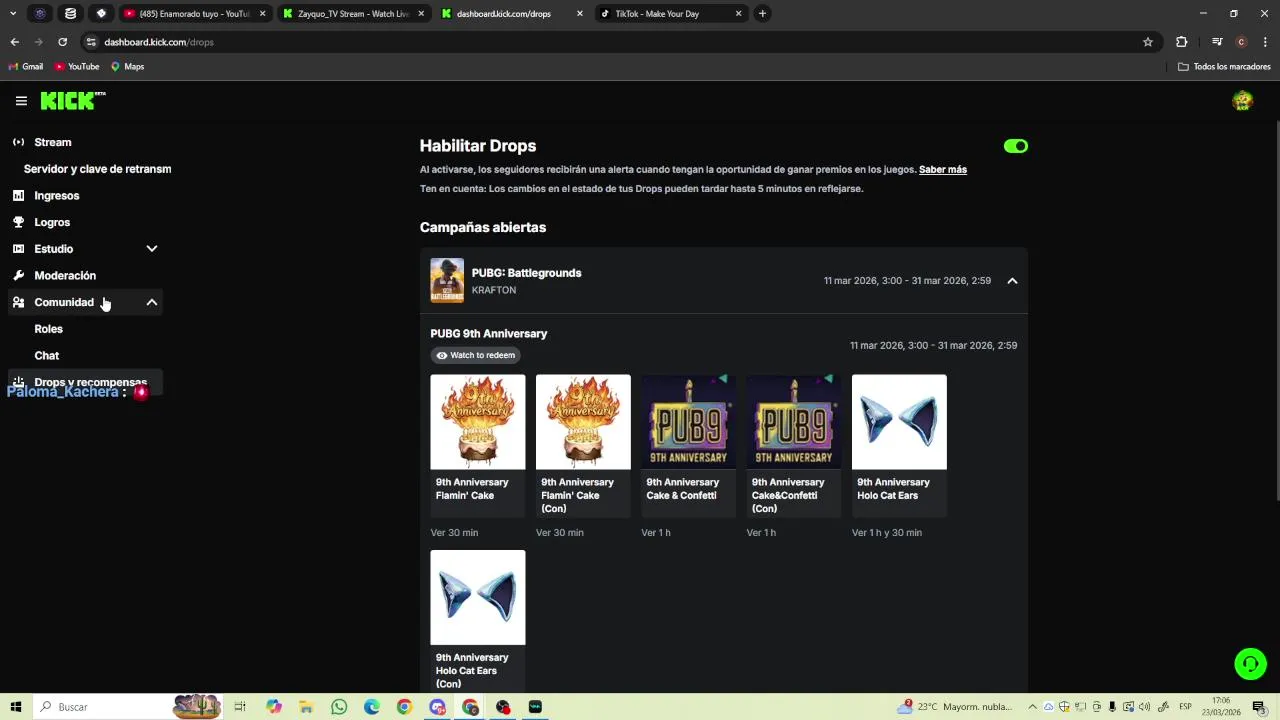Reload the page with the refresh icon
Screen dimensions: 1280x720
[62, 42]
